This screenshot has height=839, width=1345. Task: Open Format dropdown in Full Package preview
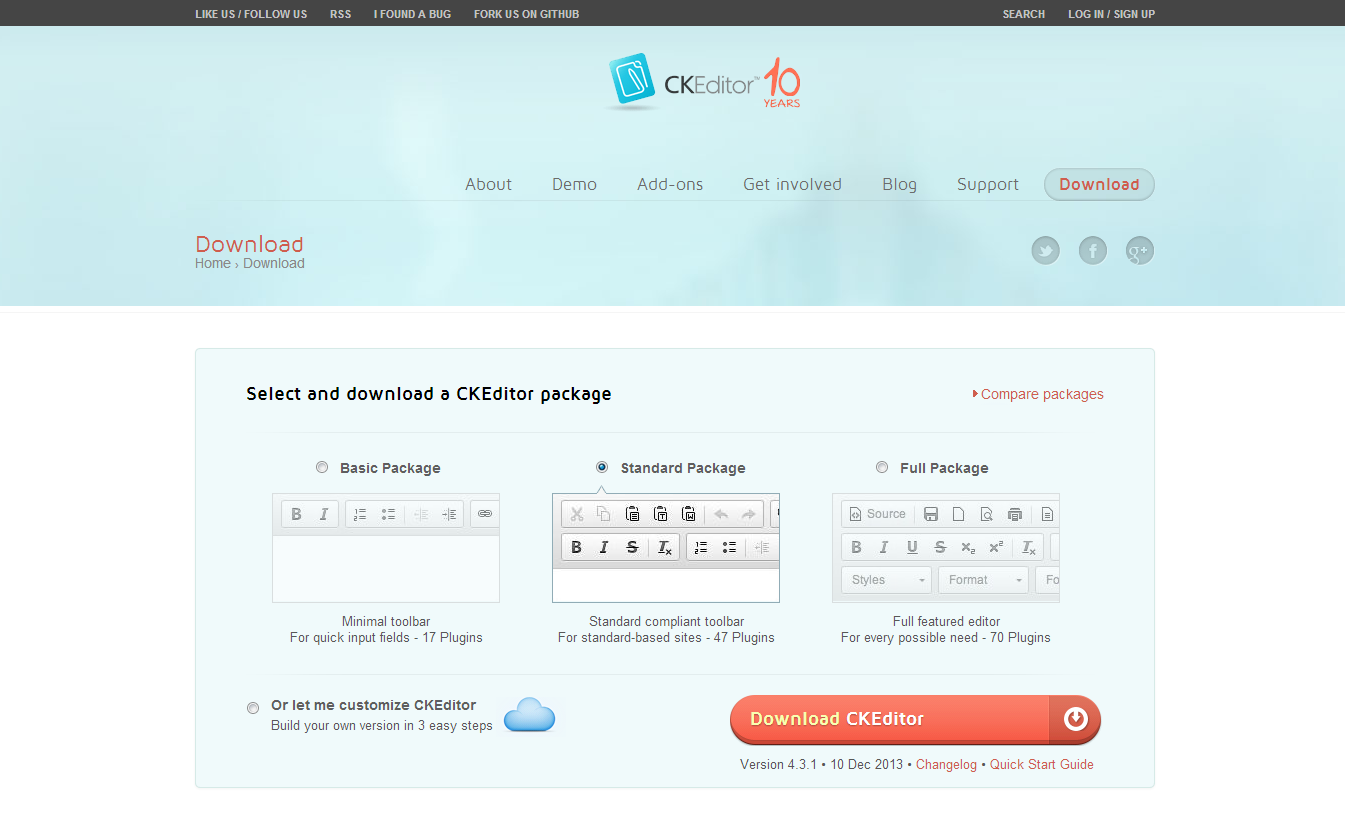[x=983, y=580]
